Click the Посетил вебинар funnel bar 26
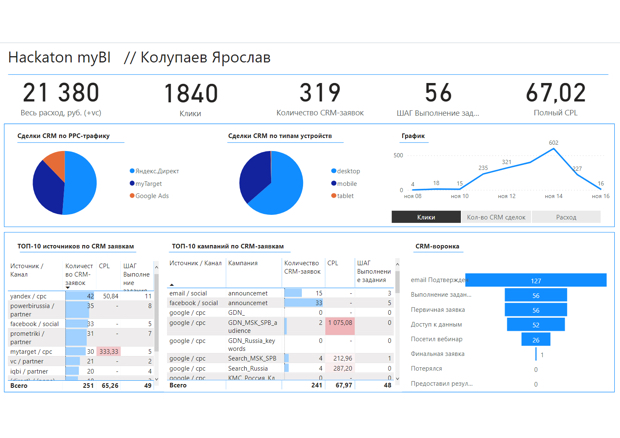 536,340
